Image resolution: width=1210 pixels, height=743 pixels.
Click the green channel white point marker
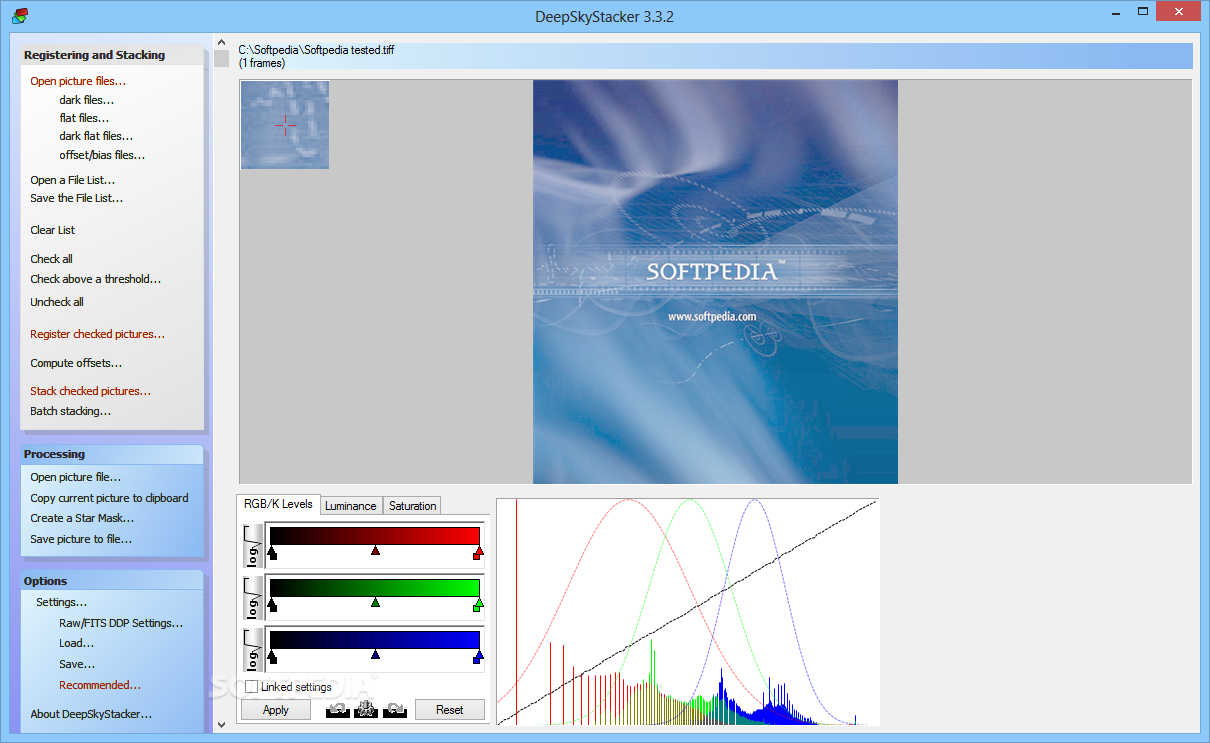click(x=478, y=604)
